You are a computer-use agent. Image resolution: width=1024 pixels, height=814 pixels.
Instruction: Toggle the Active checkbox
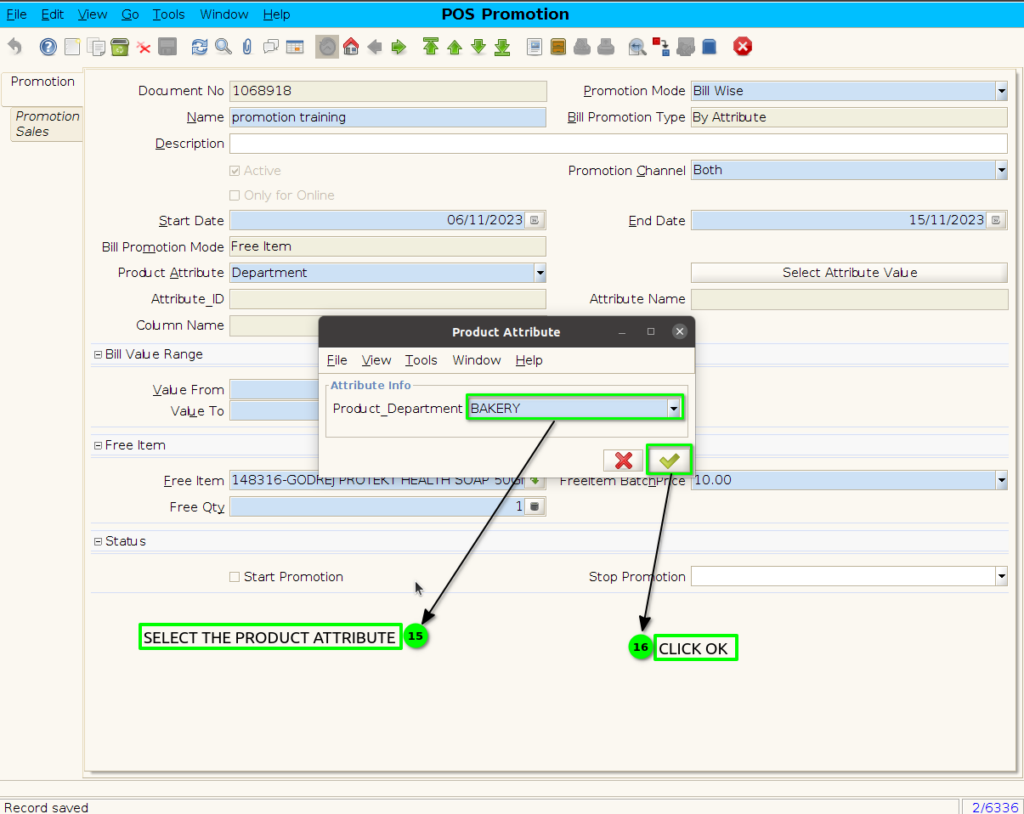[x=234, y=171]
